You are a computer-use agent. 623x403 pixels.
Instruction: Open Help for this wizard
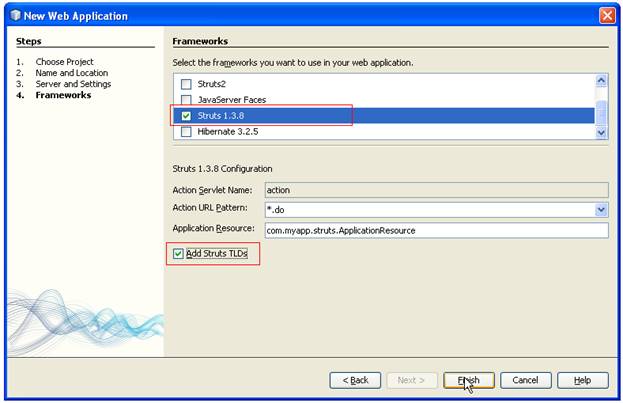pyautogui.click(x=582, y=380)
